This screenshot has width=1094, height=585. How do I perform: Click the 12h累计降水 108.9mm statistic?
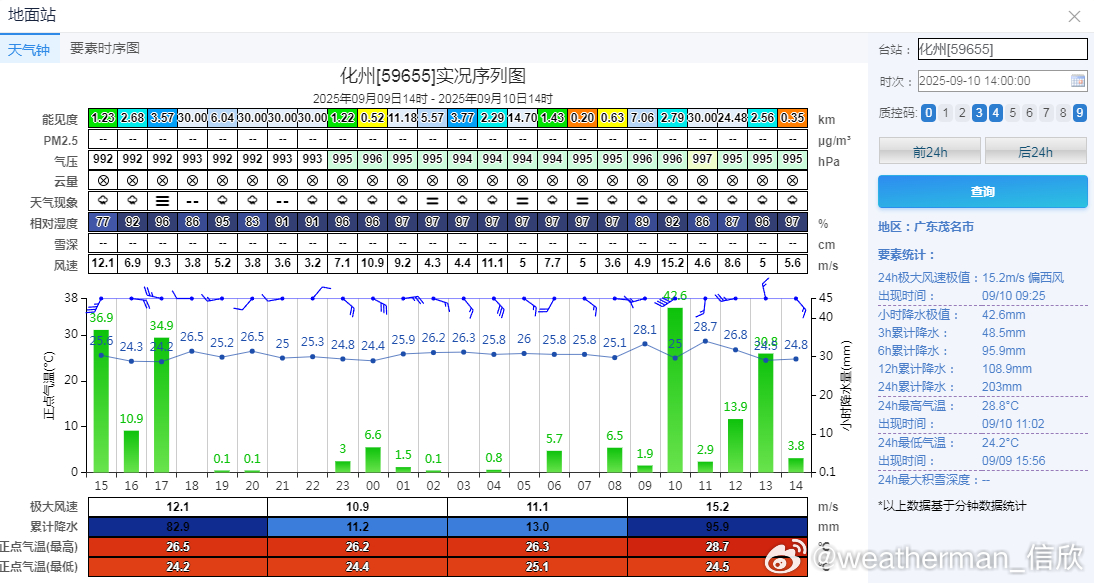click(954, 369)
